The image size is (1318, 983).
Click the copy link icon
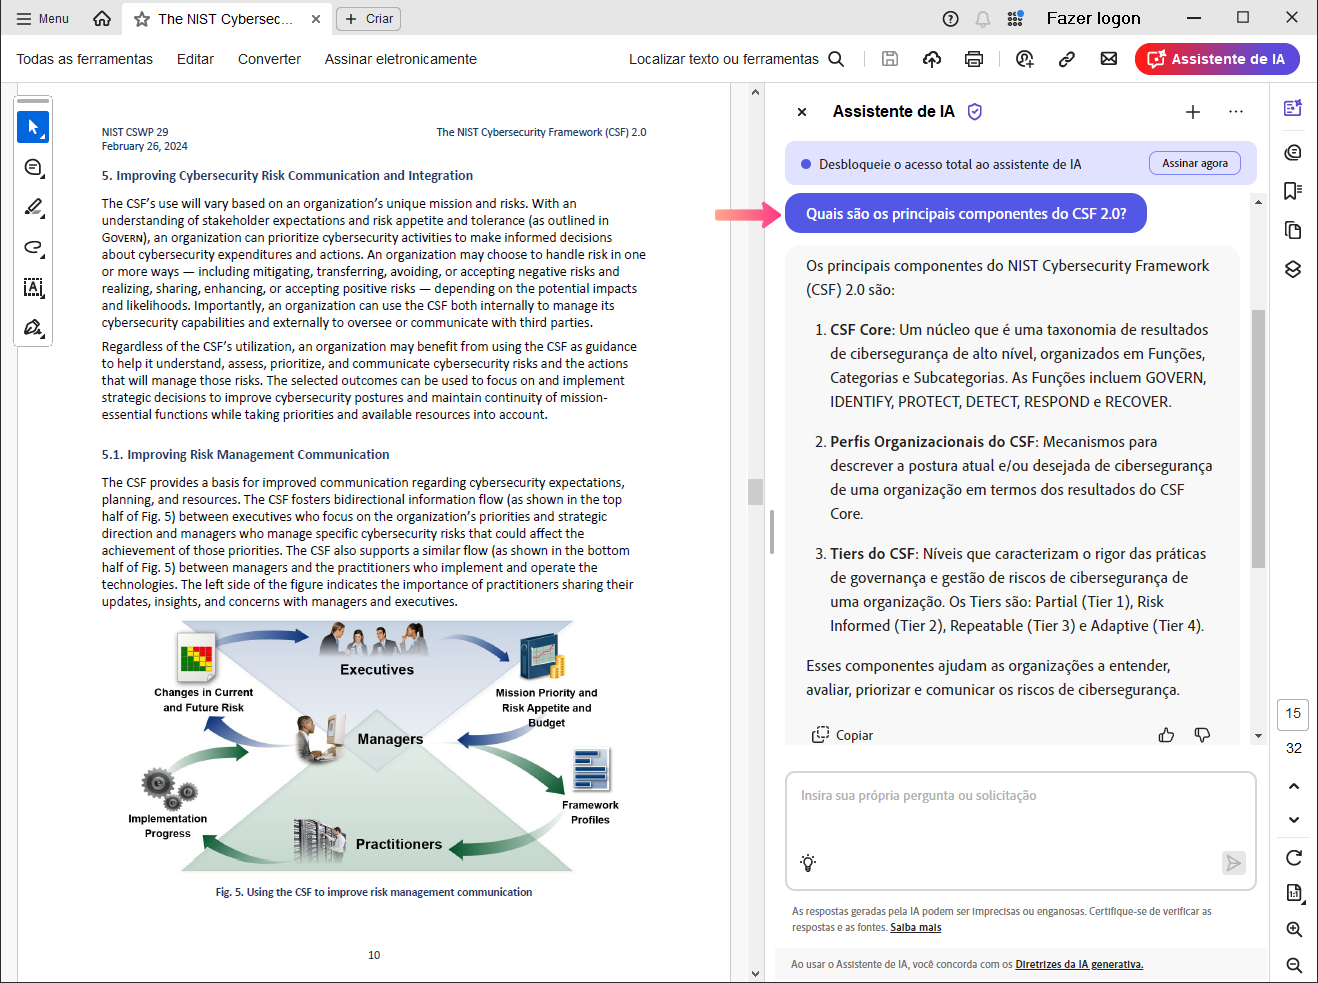tap(1067, 59)
